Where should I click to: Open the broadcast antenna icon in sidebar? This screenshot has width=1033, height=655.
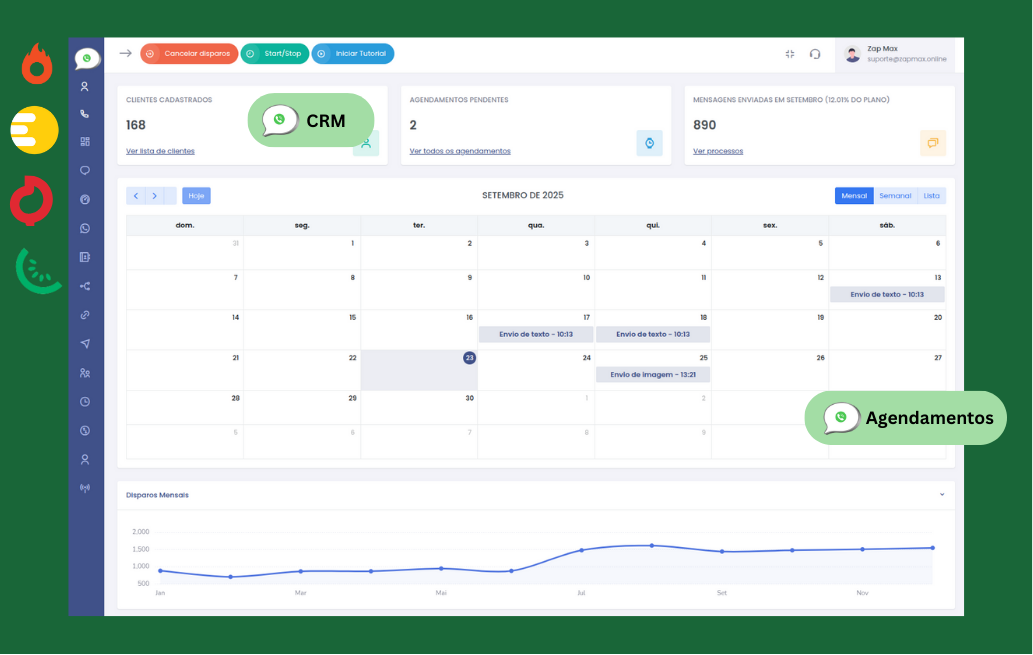[85, 488]
